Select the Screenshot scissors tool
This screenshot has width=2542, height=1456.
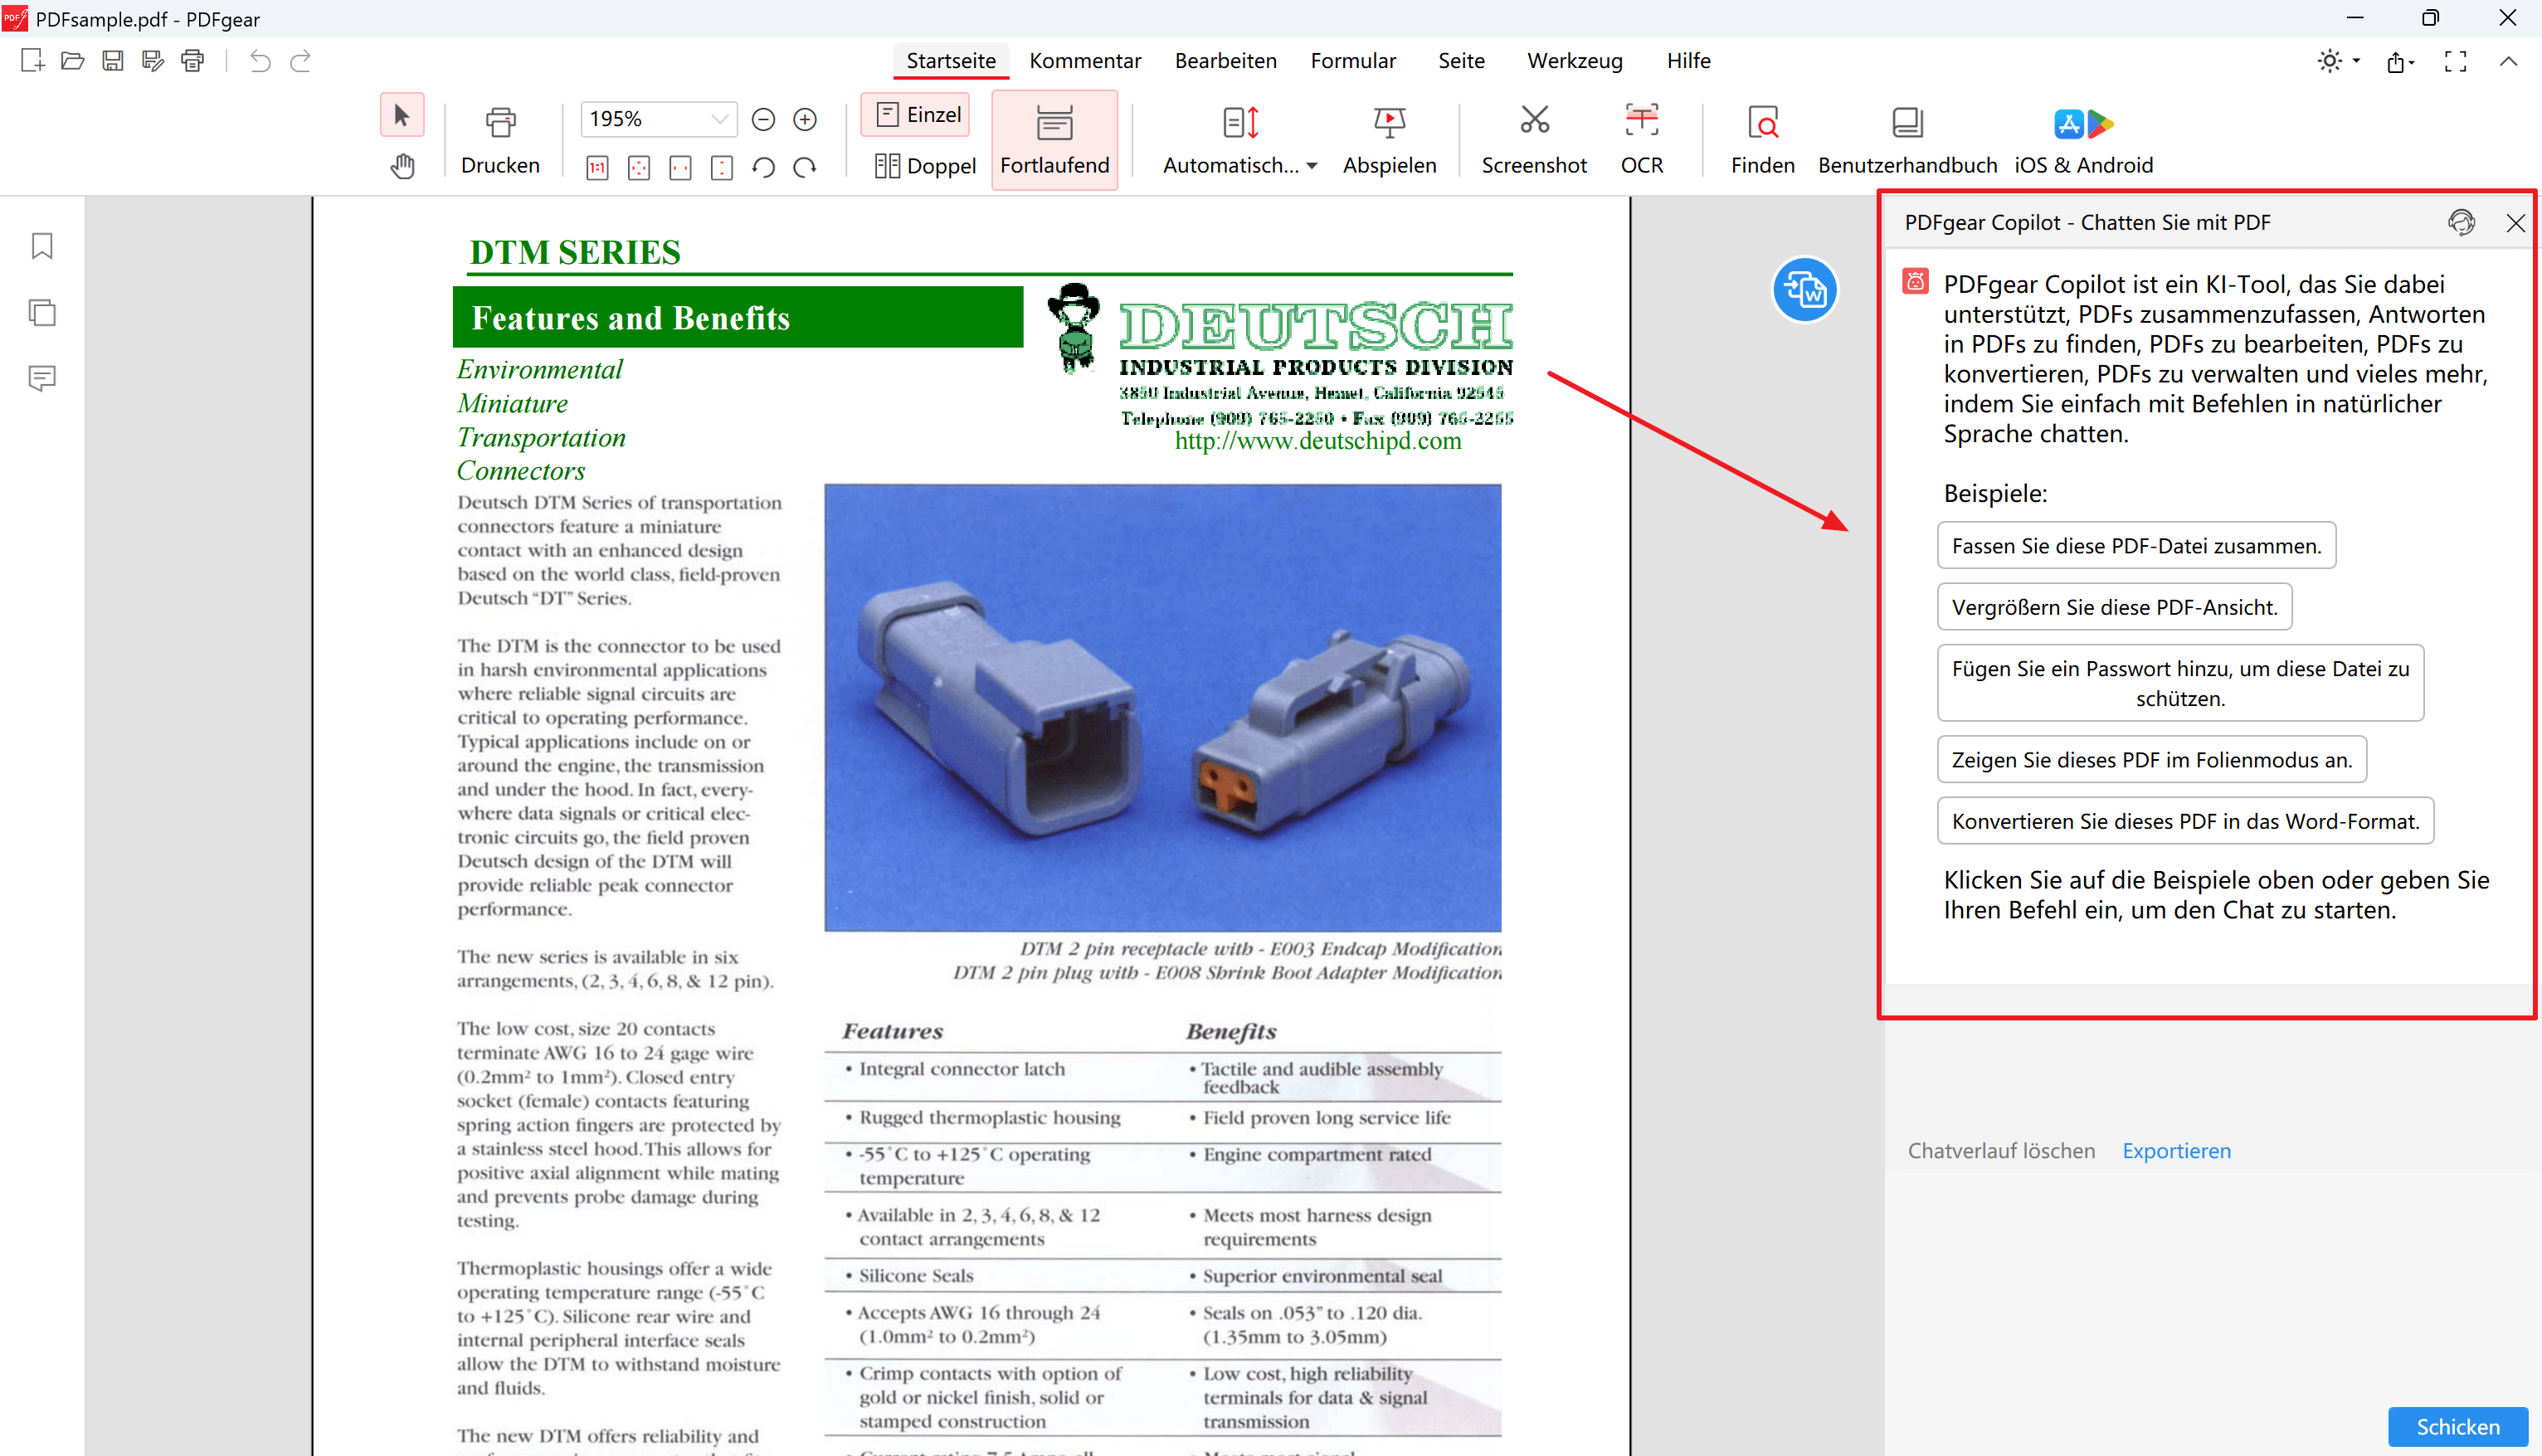pyautogui.click(x=1533, y=140)
